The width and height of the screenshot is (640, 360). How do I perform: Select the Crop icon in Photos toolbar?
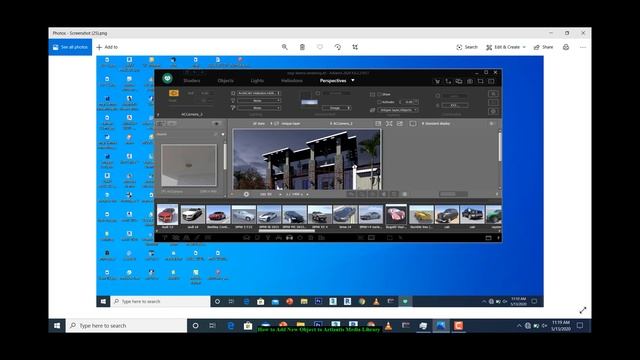(x=355, y=47)
